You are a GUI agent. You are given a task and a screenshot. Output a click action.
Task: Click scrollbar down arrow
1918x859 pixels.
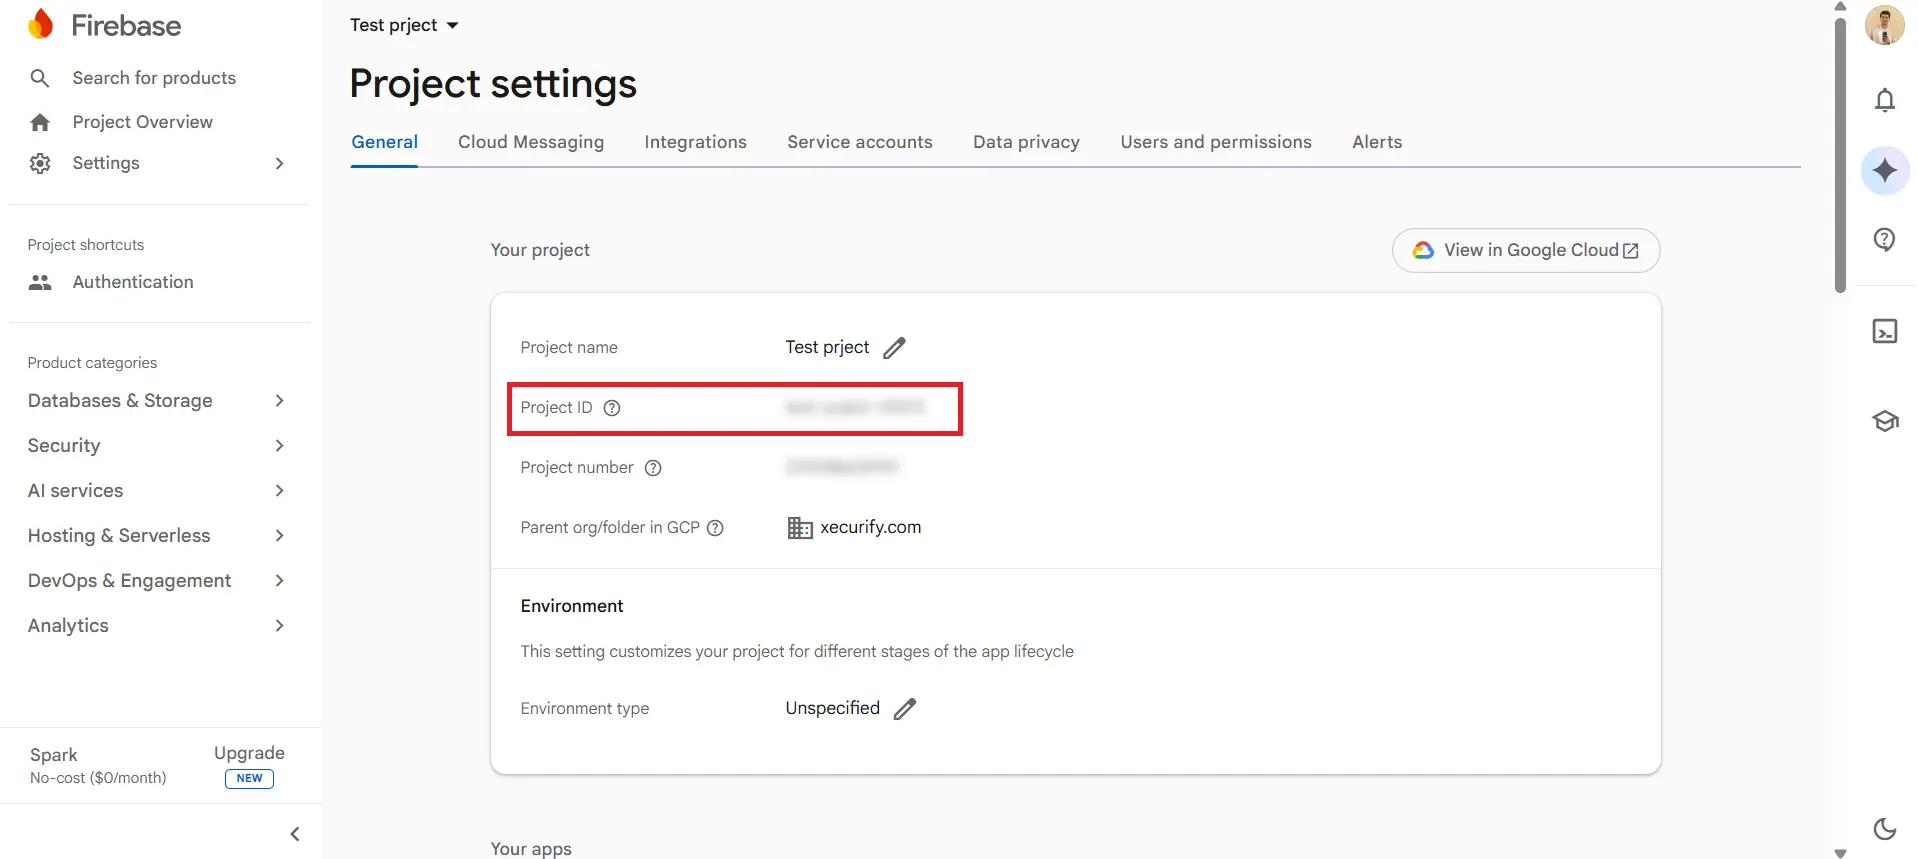point(1840,853)
